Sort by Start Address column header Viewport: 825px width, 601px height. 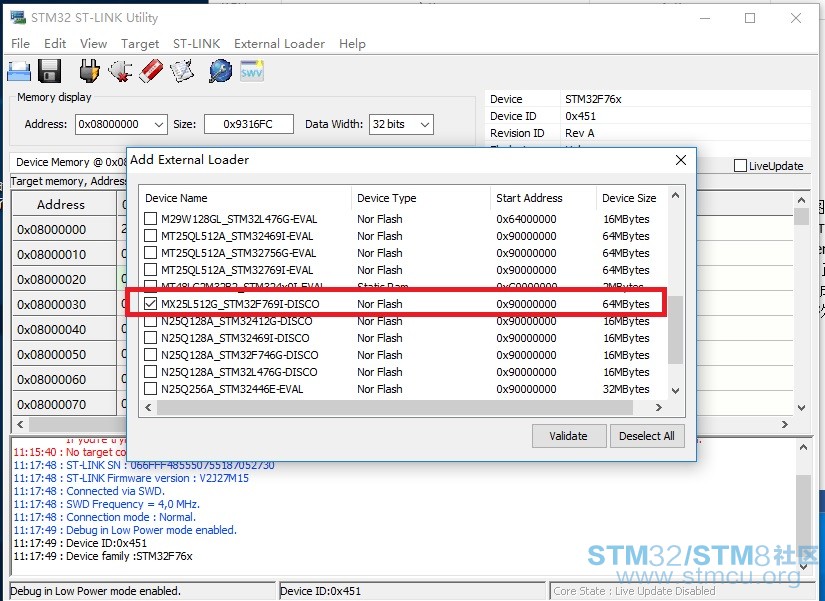(543, 198)
